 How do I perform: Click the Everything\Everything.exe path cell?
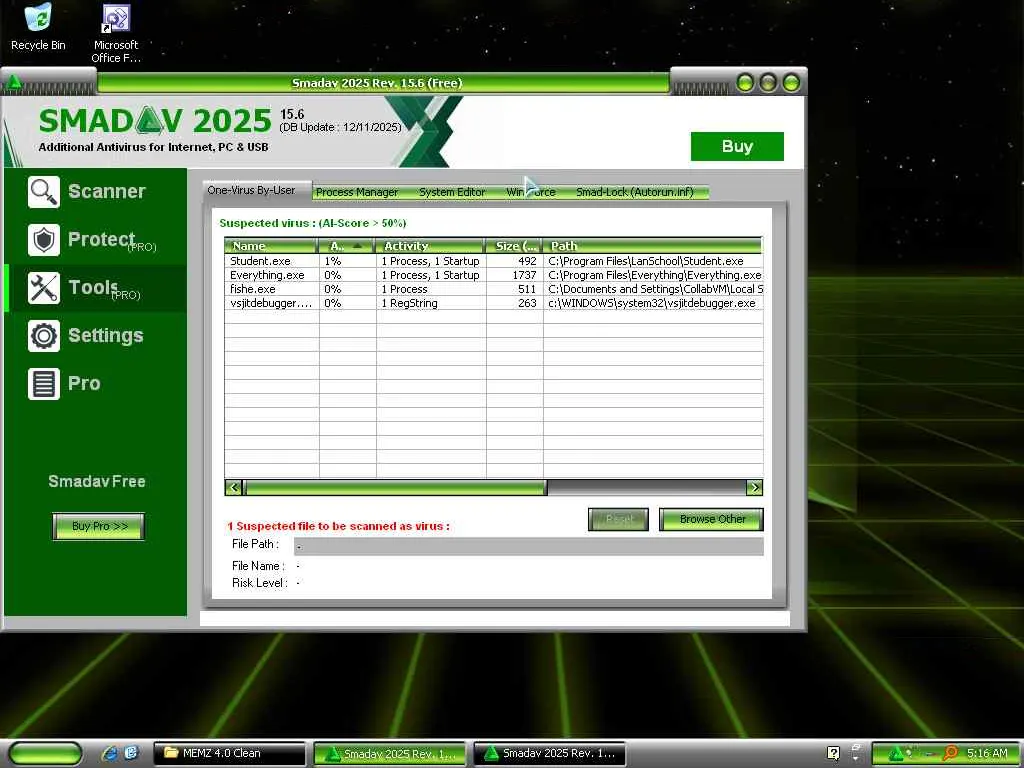click(x=654, y=275)
